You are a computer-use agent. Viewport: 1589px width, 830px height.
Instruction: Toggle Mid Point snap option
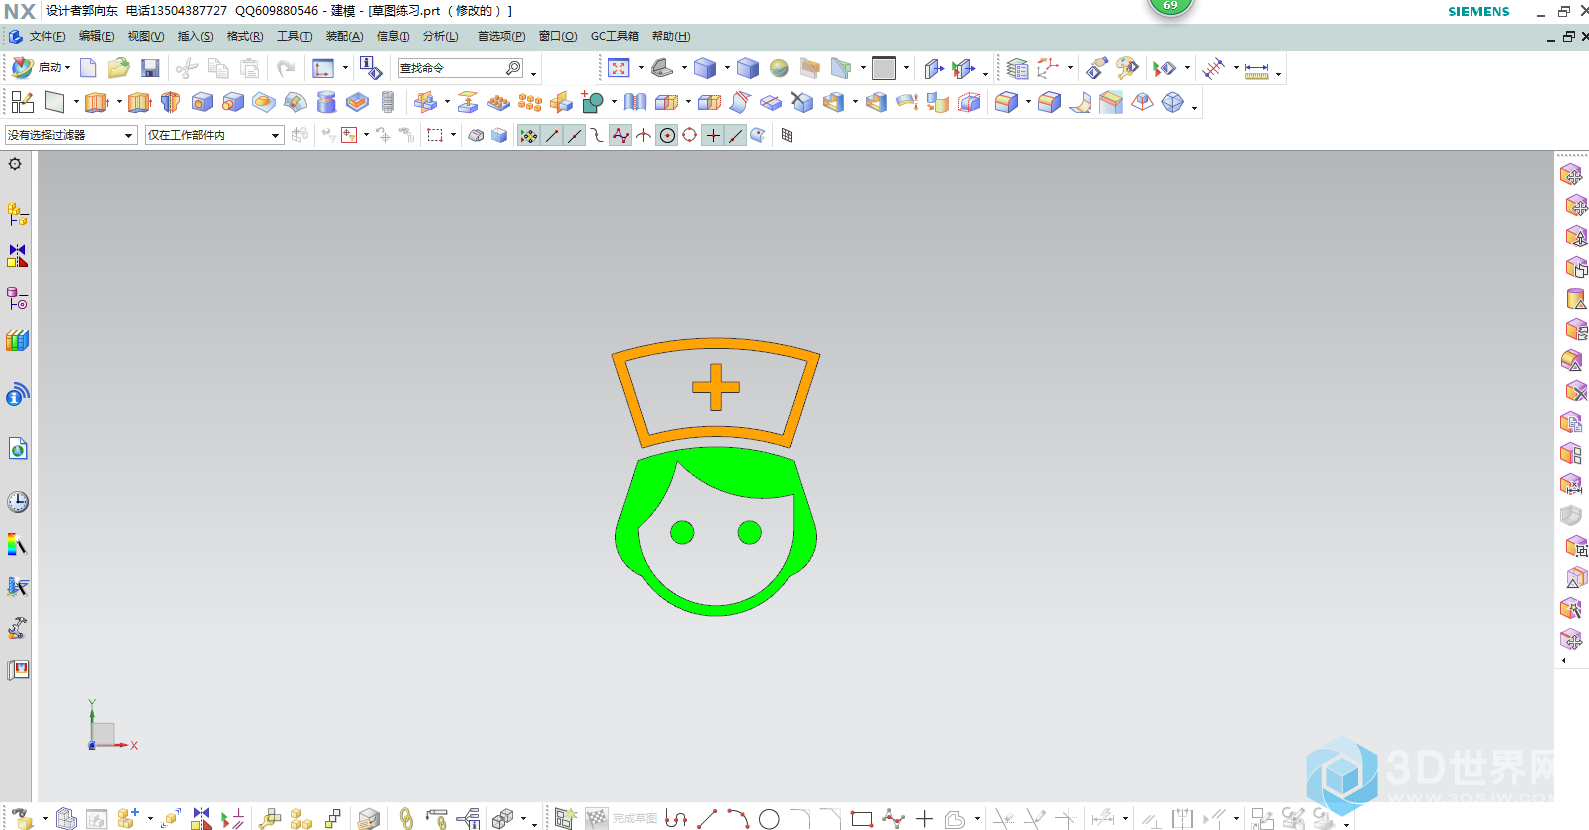(x=575, y=135)
